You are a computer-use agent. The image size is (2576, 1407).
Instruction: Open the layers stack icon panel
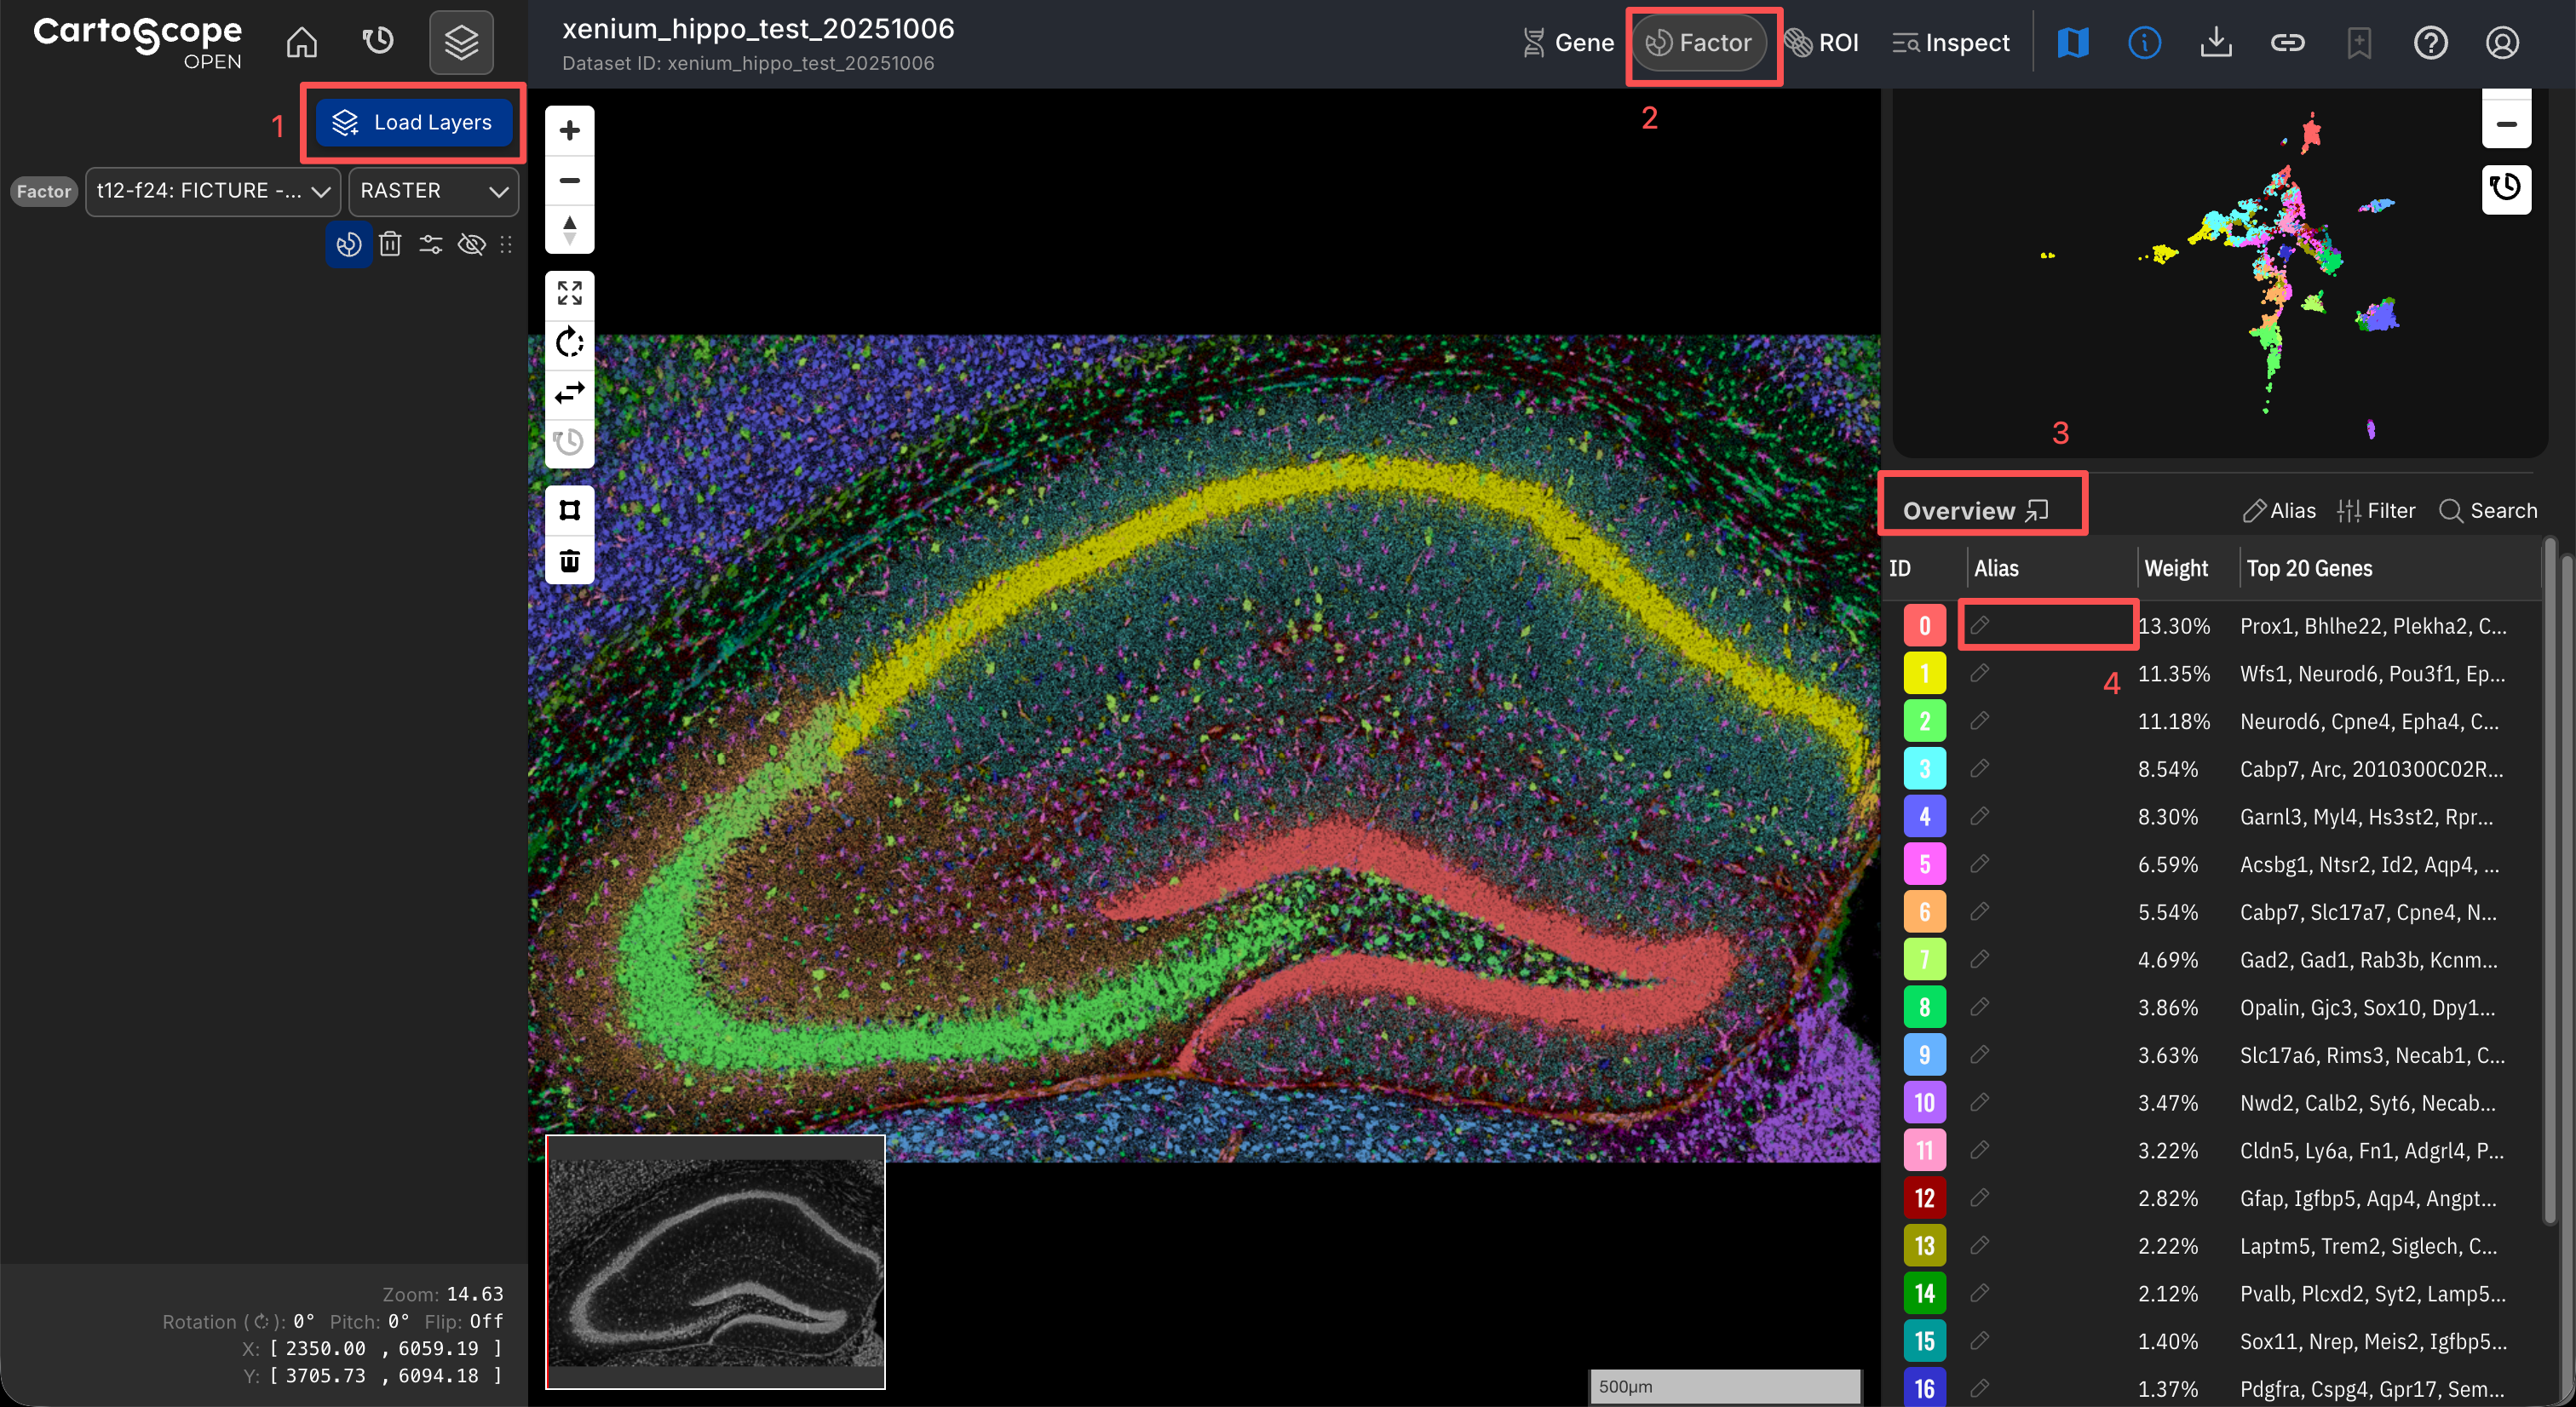click(461, 42)
